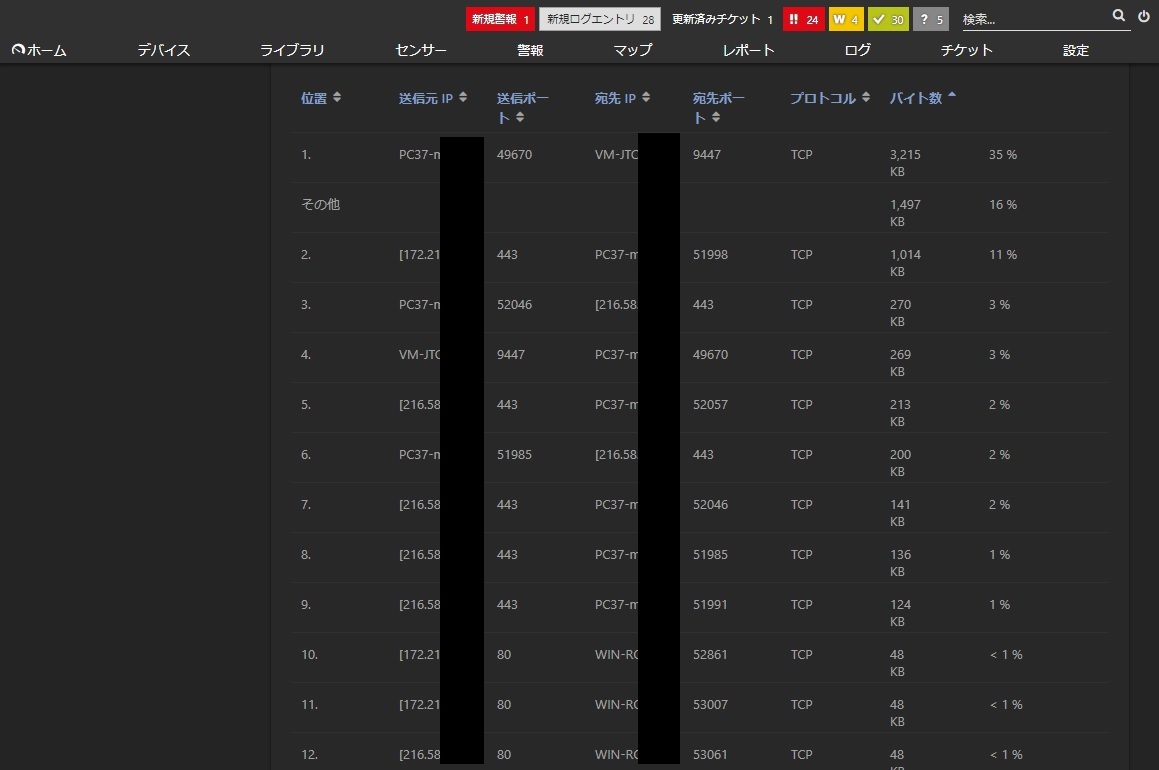The width and height of the screenshot is (1159, 770).
Task: Toggle バイト数 sort direction arrow
Action: (952, 95)
